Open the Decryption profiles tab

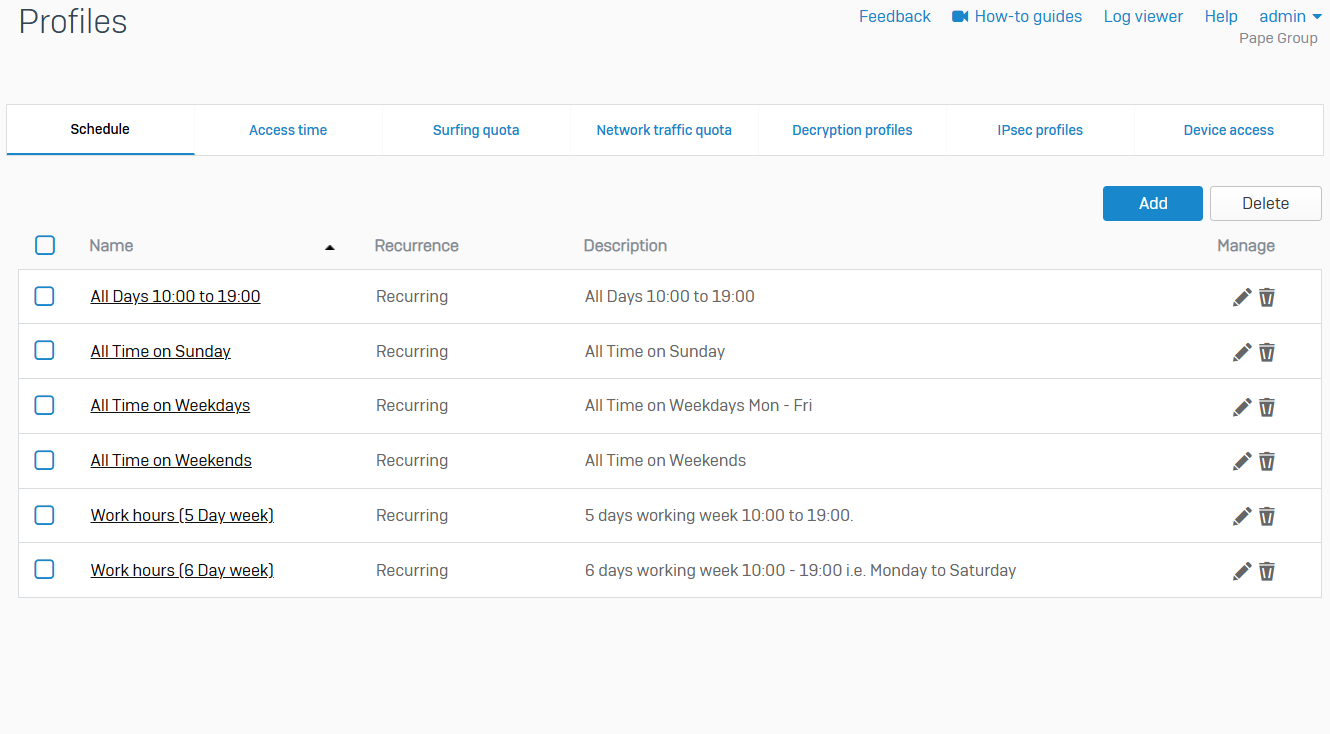click(x=852, y=130)
